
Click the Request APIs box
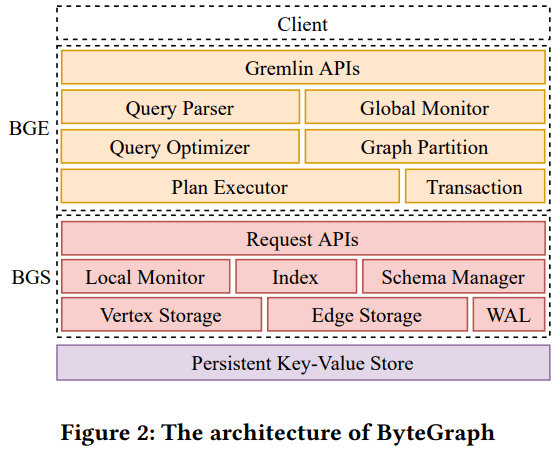coord(303,239)
